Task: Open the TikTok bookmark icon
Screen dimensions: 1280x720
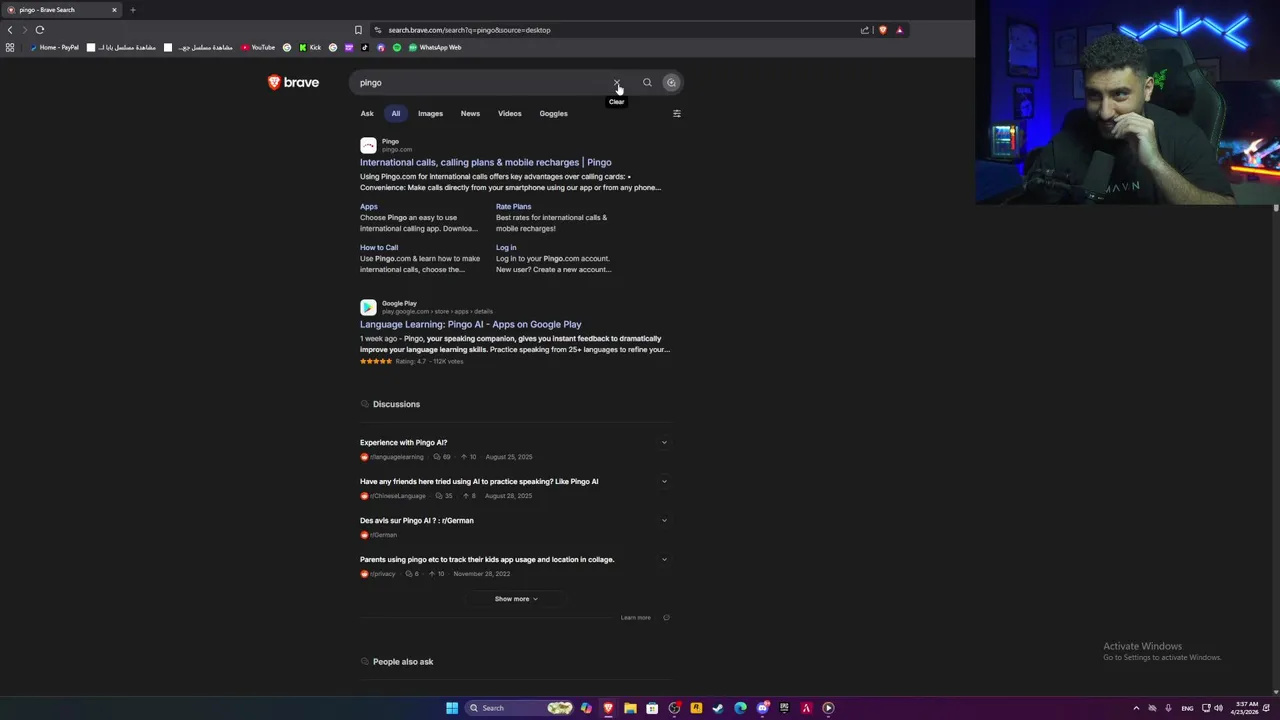Action: [365, 48]
